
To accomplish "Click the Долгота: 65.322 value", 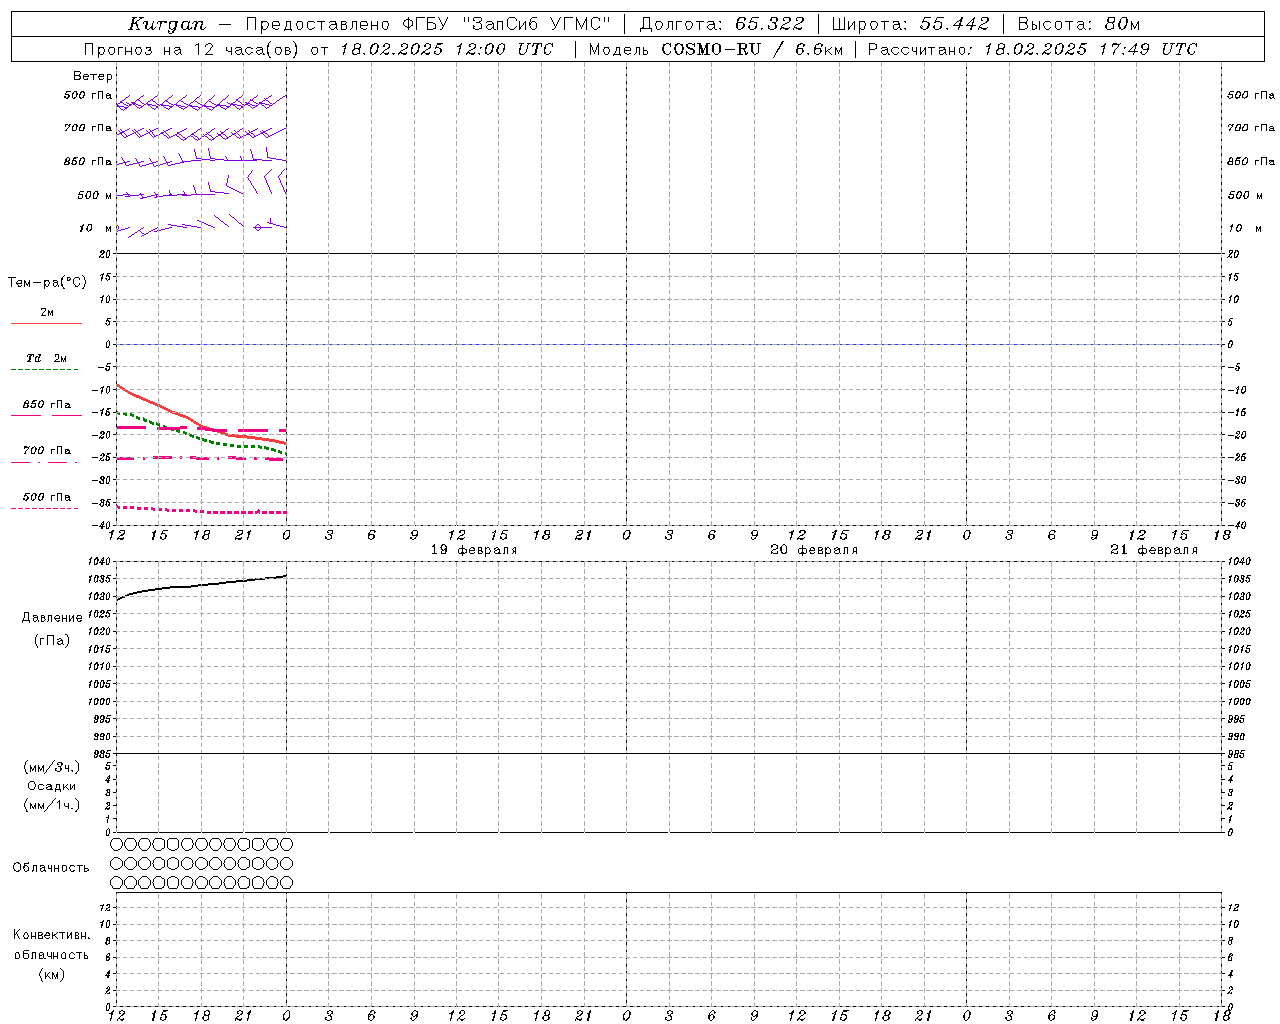I will tap(721, 24).
